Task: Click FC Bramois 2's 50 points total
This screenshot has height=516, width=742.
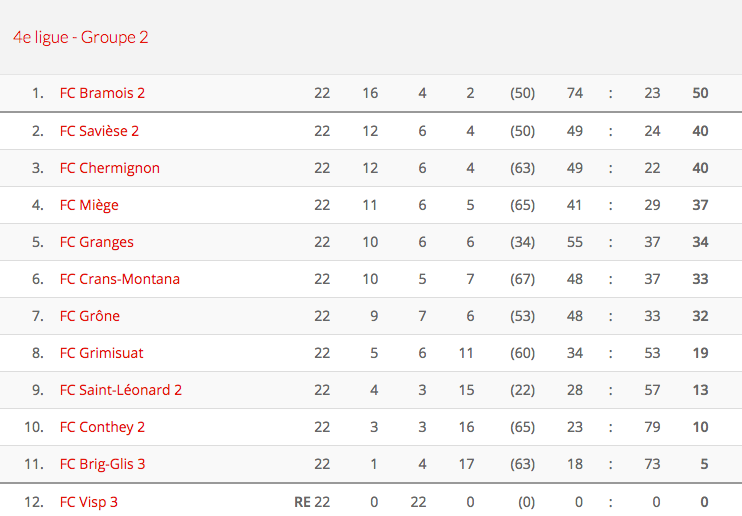Action: pos(700,93)
